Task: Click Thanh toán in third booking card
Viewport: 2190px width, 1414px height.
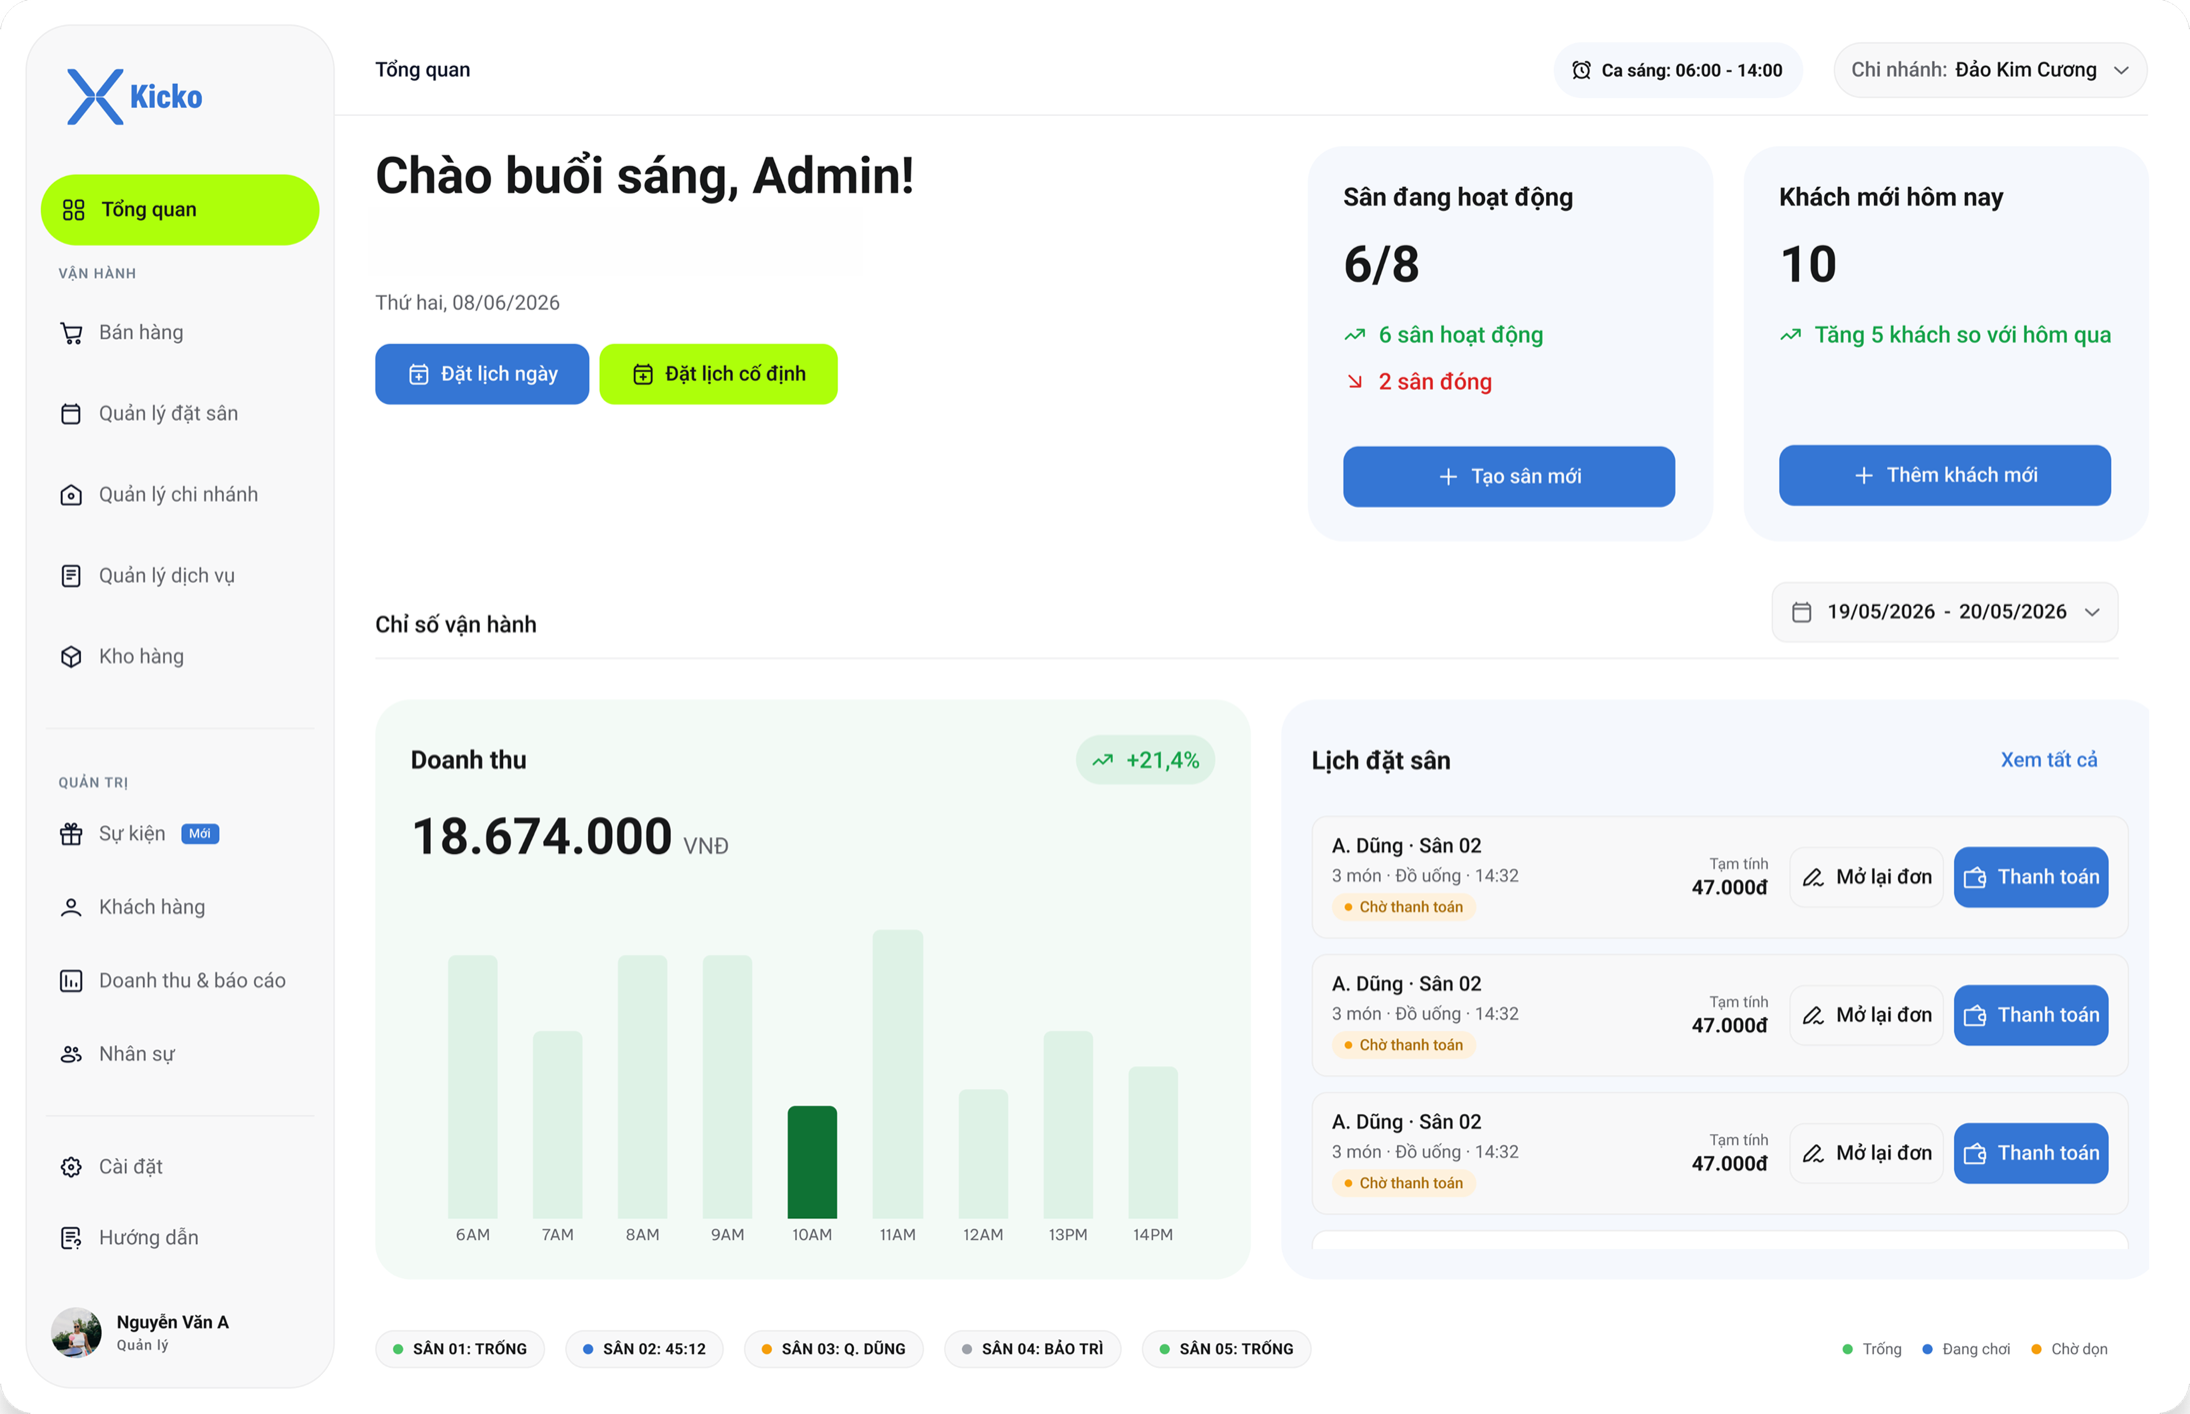Action: [2031, 1153]
